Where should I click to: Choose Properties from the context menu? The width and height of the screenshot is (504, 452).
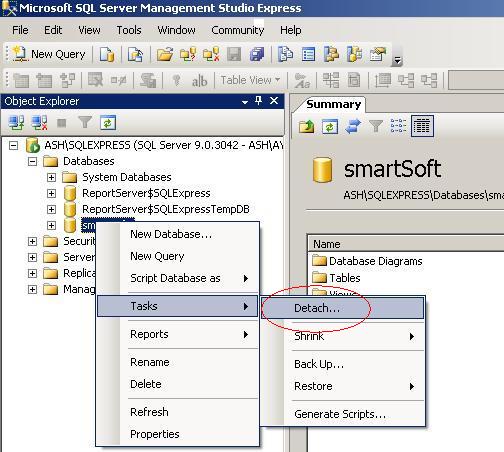click(155, 434)
